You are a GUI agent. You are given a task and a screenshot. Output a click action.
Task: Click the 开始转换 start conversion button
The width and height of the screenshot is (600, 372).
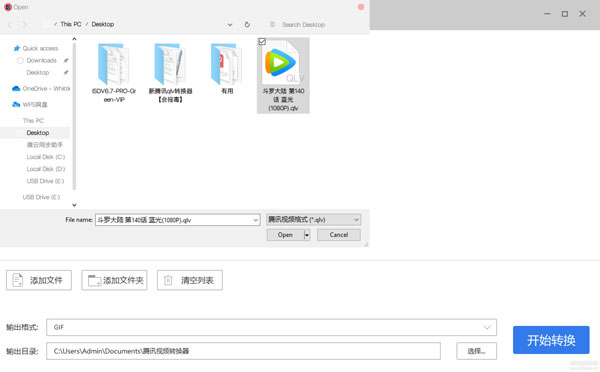tap(551, 340)
